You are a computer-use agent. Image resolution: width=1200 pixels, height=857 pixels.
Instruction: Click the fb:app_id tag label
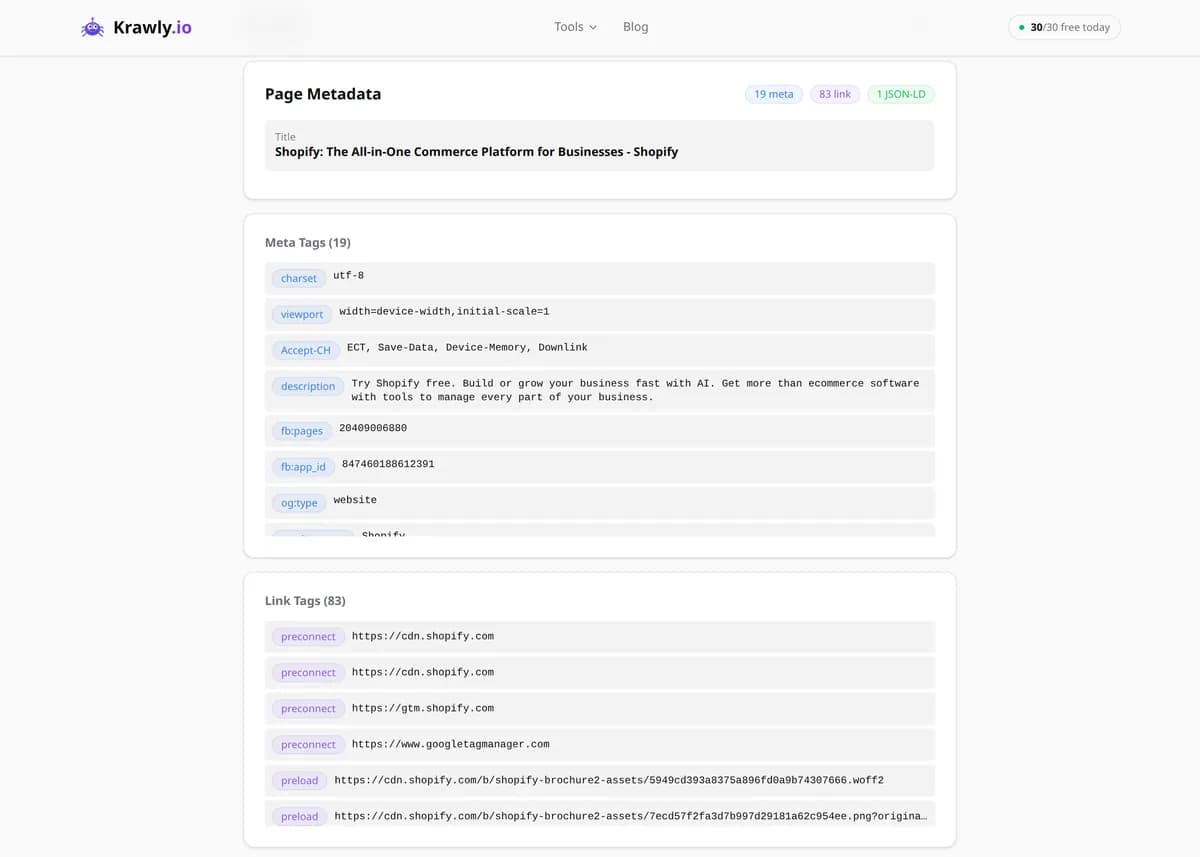coord(303,467)
